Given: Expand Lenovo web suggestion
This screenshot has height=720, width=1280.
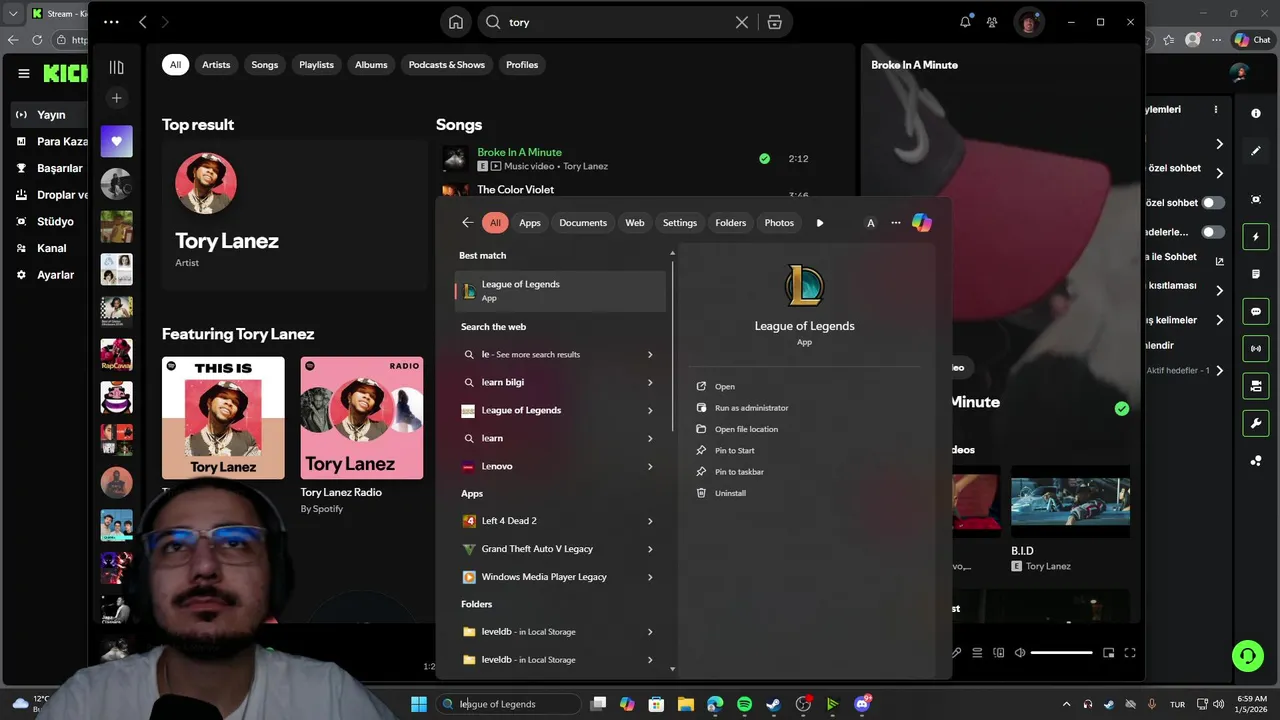Looking at the screenshot, I should [650, 467].
